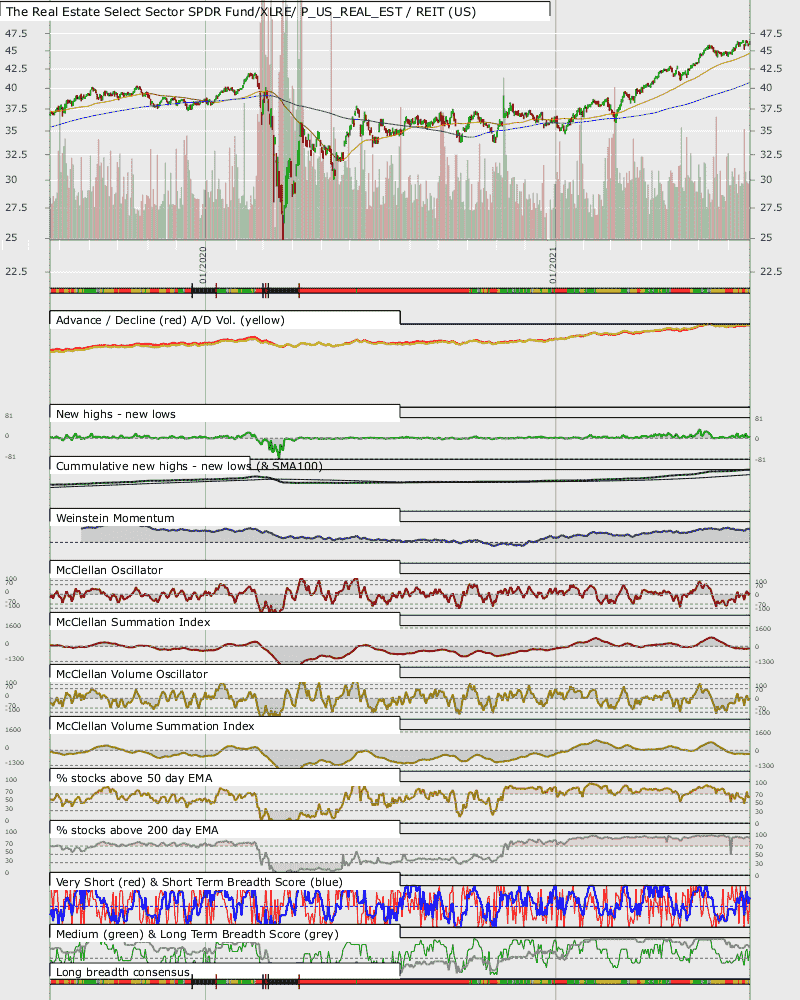The image size is (800, 1000).
Task: Select McClellan Volume Summation Index label
Action: coord(155,726)
